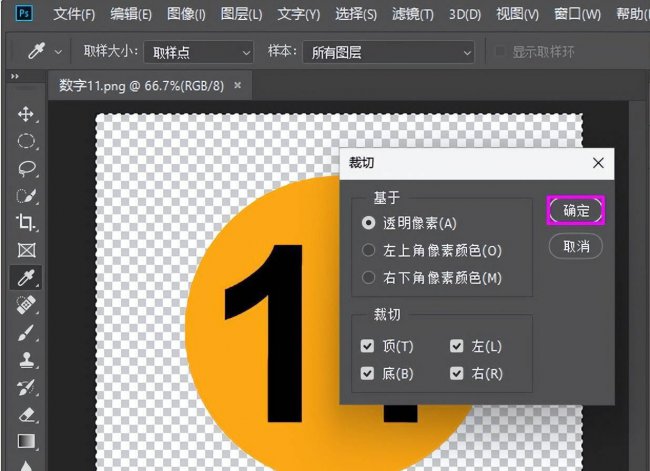Close the 裁切 dialog

[598, 163]
